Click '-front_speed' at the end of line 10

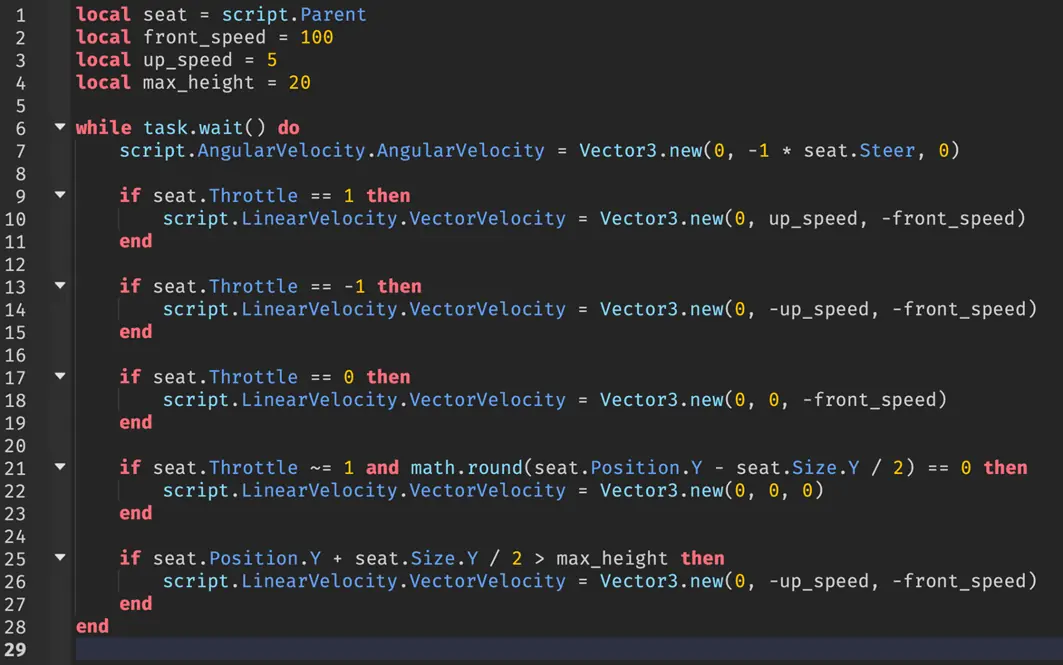point(948,219)
